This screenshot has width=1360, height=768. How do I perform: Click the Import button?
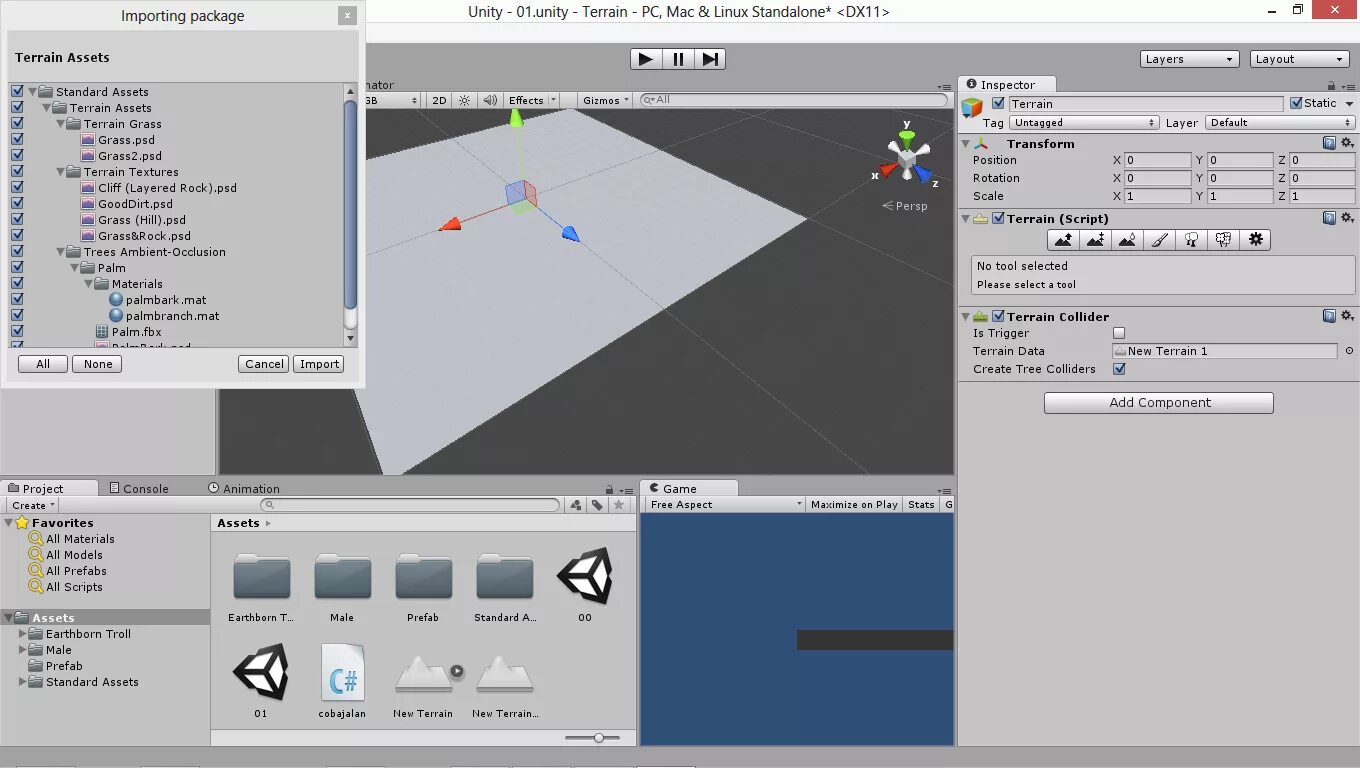(x=320, y=364)
